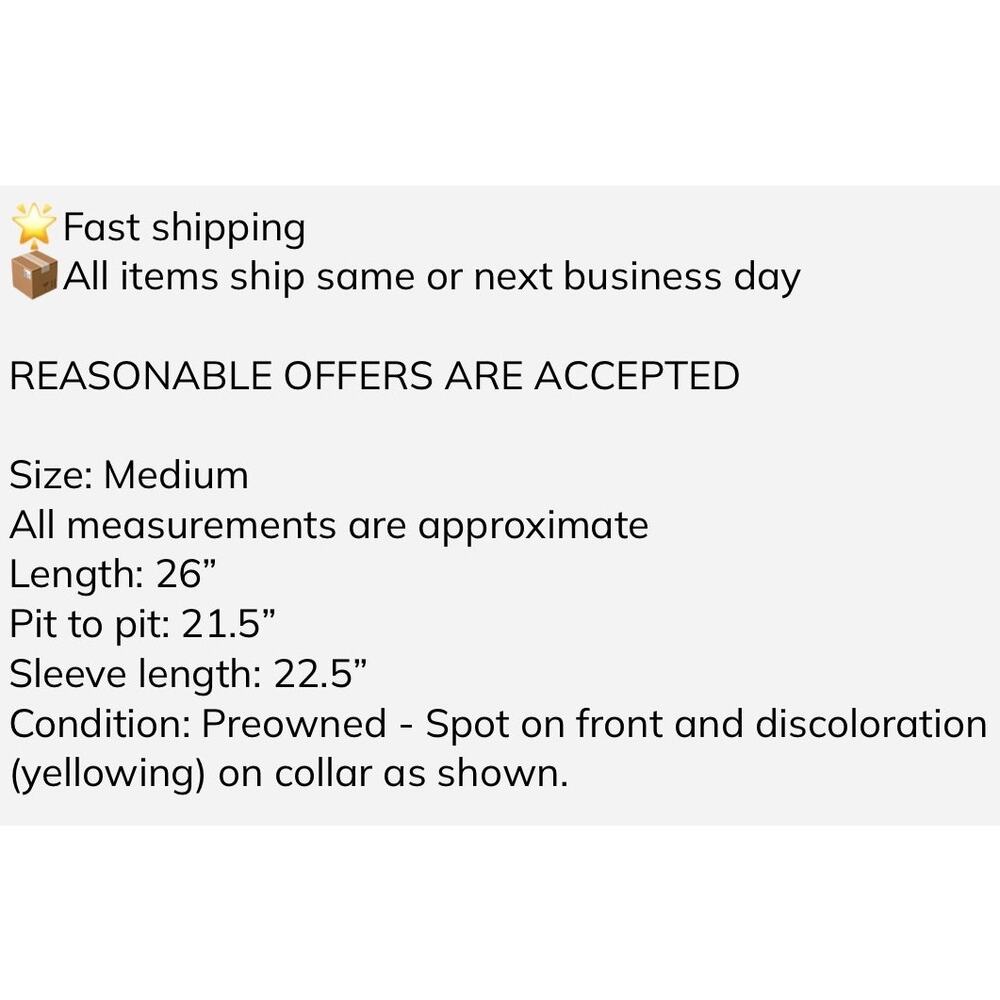
Task: Click the cardboard package emoji
Action: 34,277
